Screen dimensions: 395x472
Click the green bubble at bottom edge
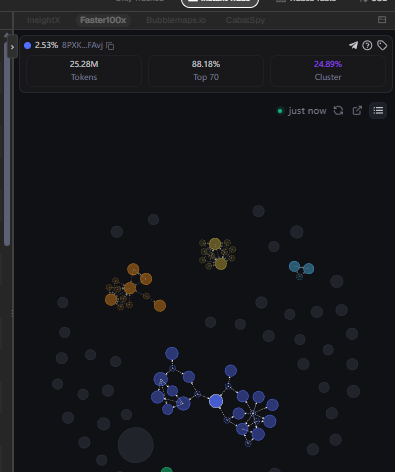167,470
